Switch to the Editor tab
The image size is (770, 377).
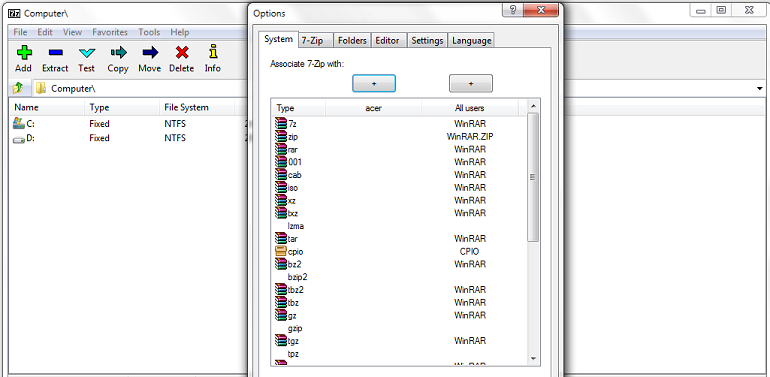(388, 41)
